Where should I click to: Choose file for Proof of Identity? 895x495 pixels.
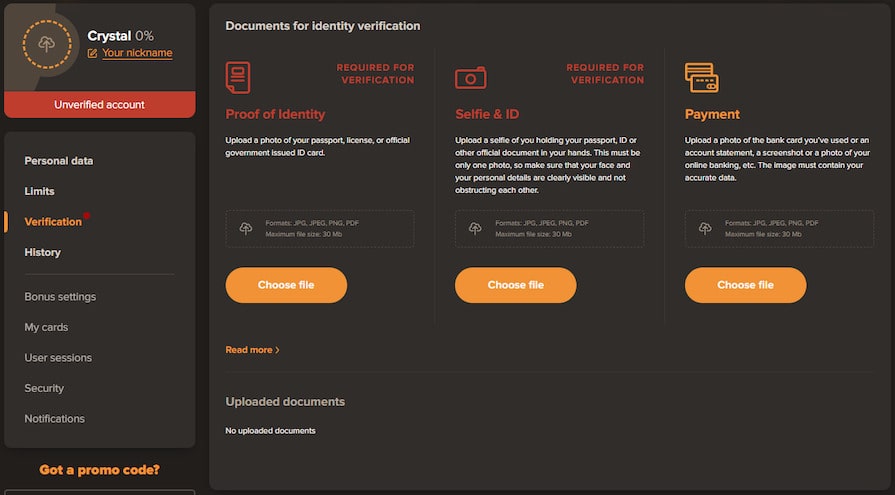pos(286,285)
